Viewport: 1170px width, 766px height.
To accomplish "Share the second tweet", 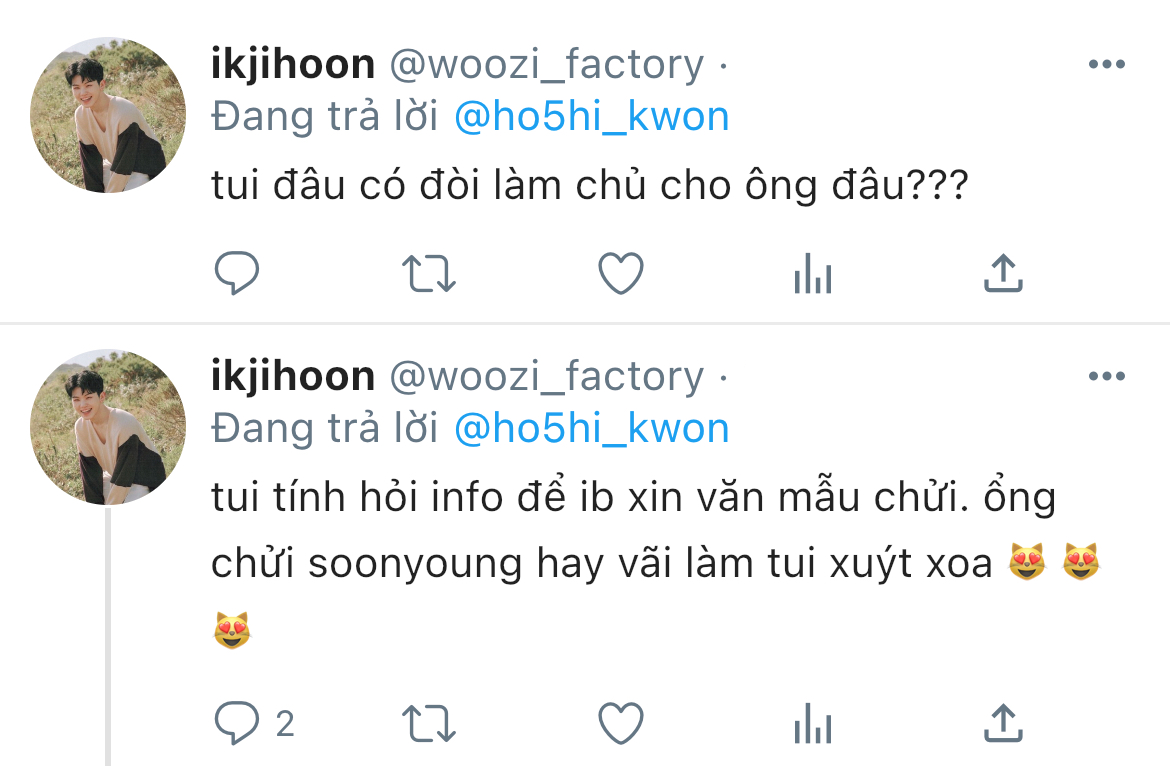I will coord(1003,722).
